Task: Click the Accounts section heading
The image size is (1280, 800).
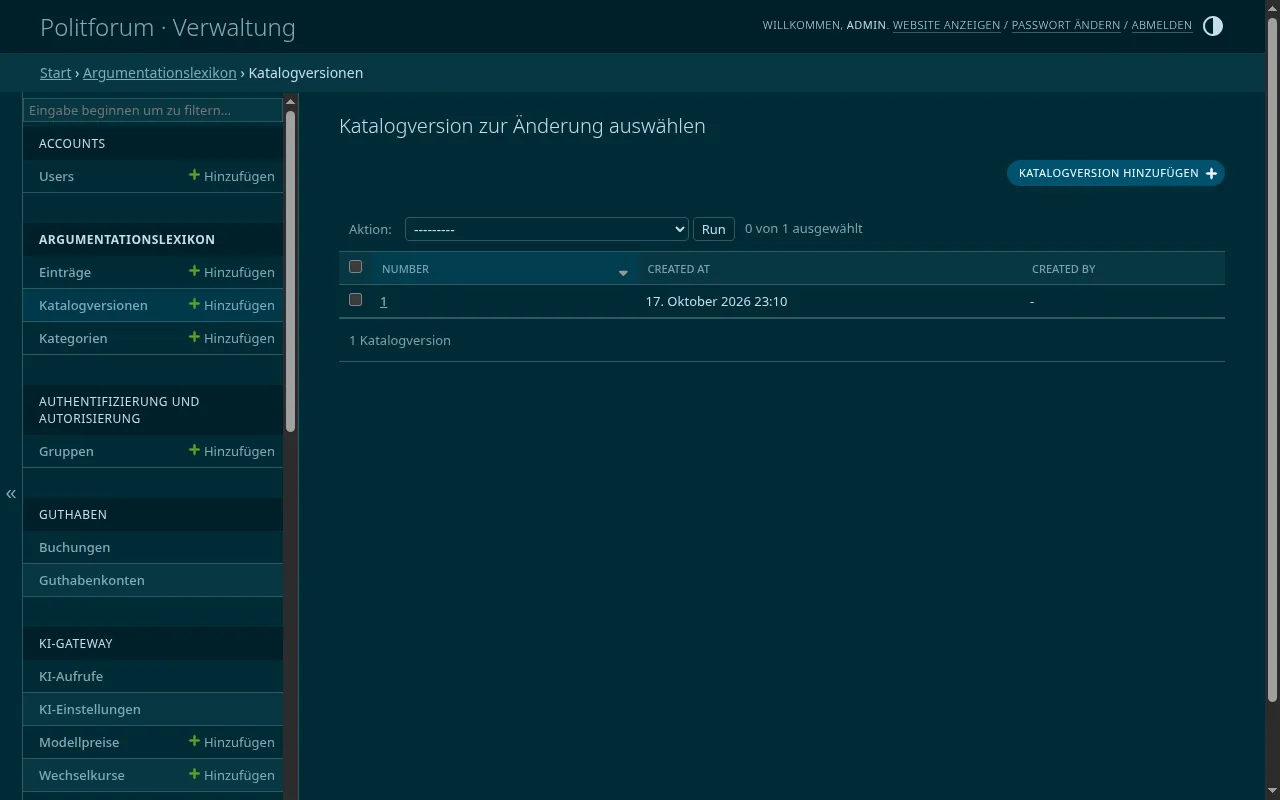Action: coord(72,143)
